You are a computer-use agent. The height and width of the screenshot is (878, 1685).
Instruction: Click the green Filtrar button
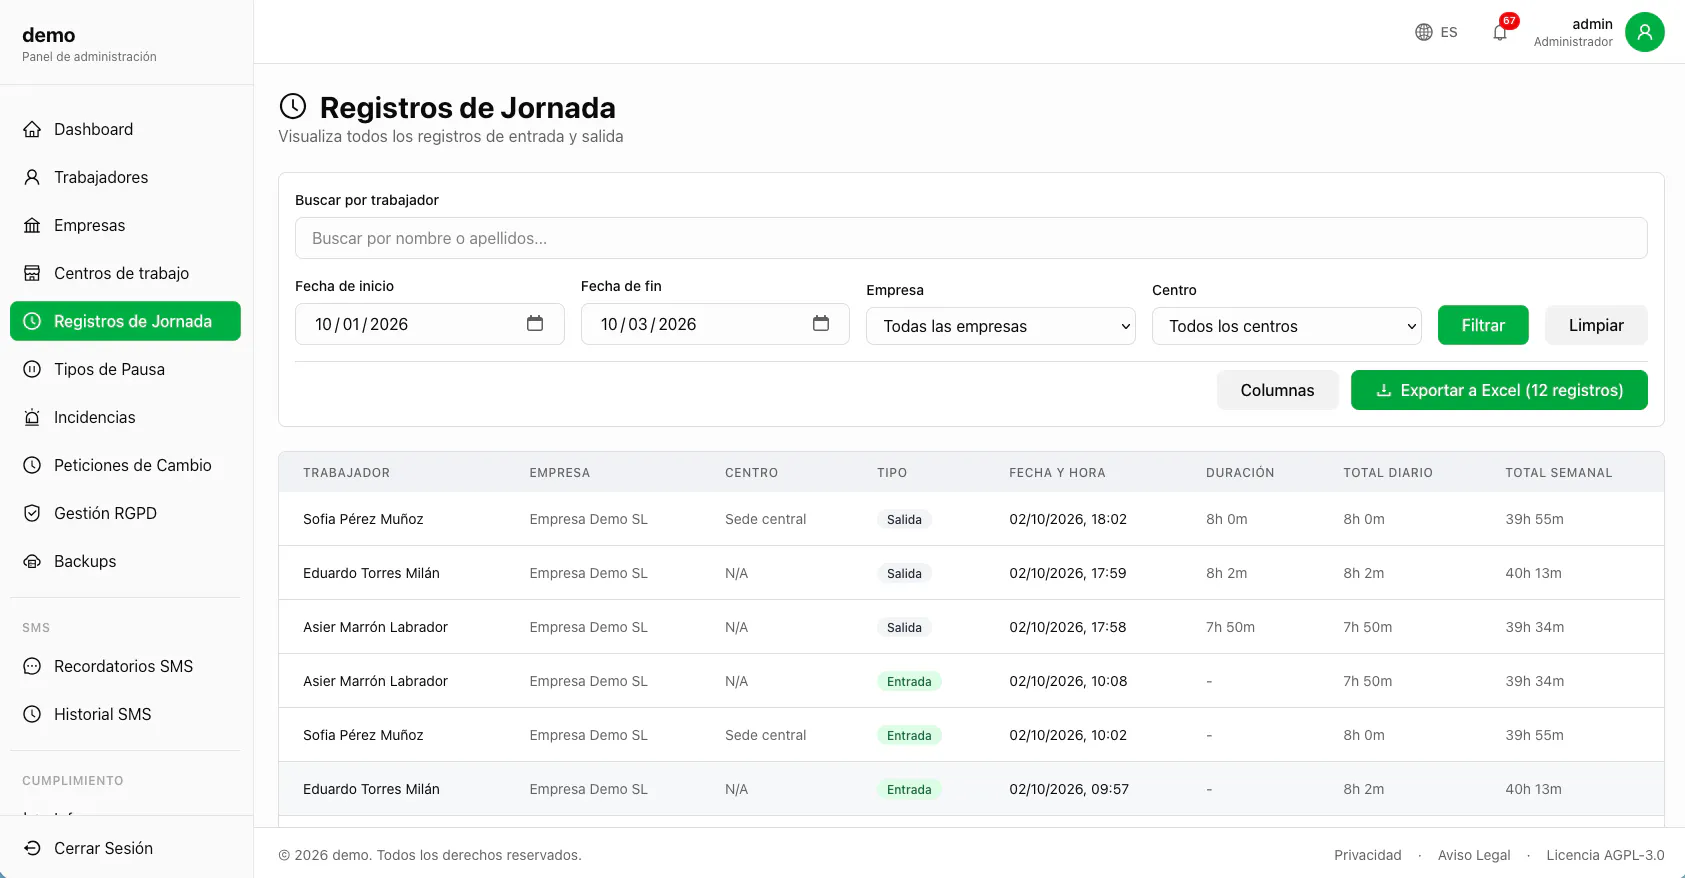[x=1483, y=325]
